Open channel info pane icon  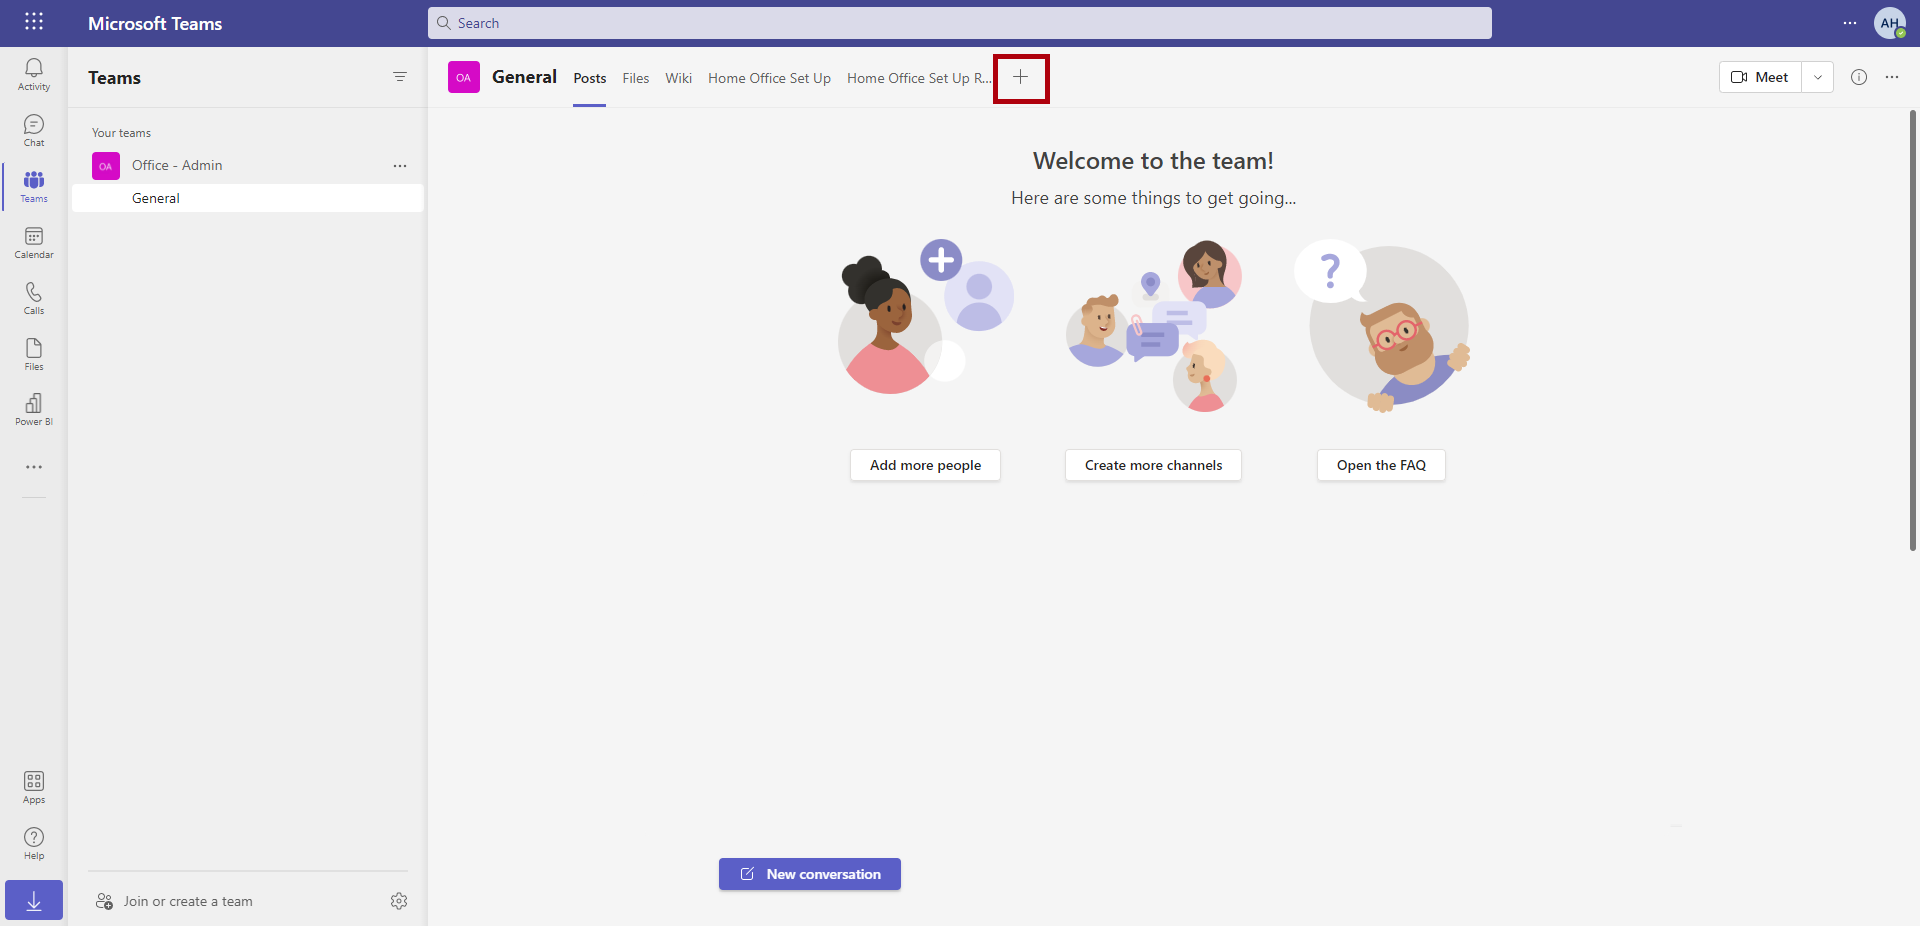1859,77
